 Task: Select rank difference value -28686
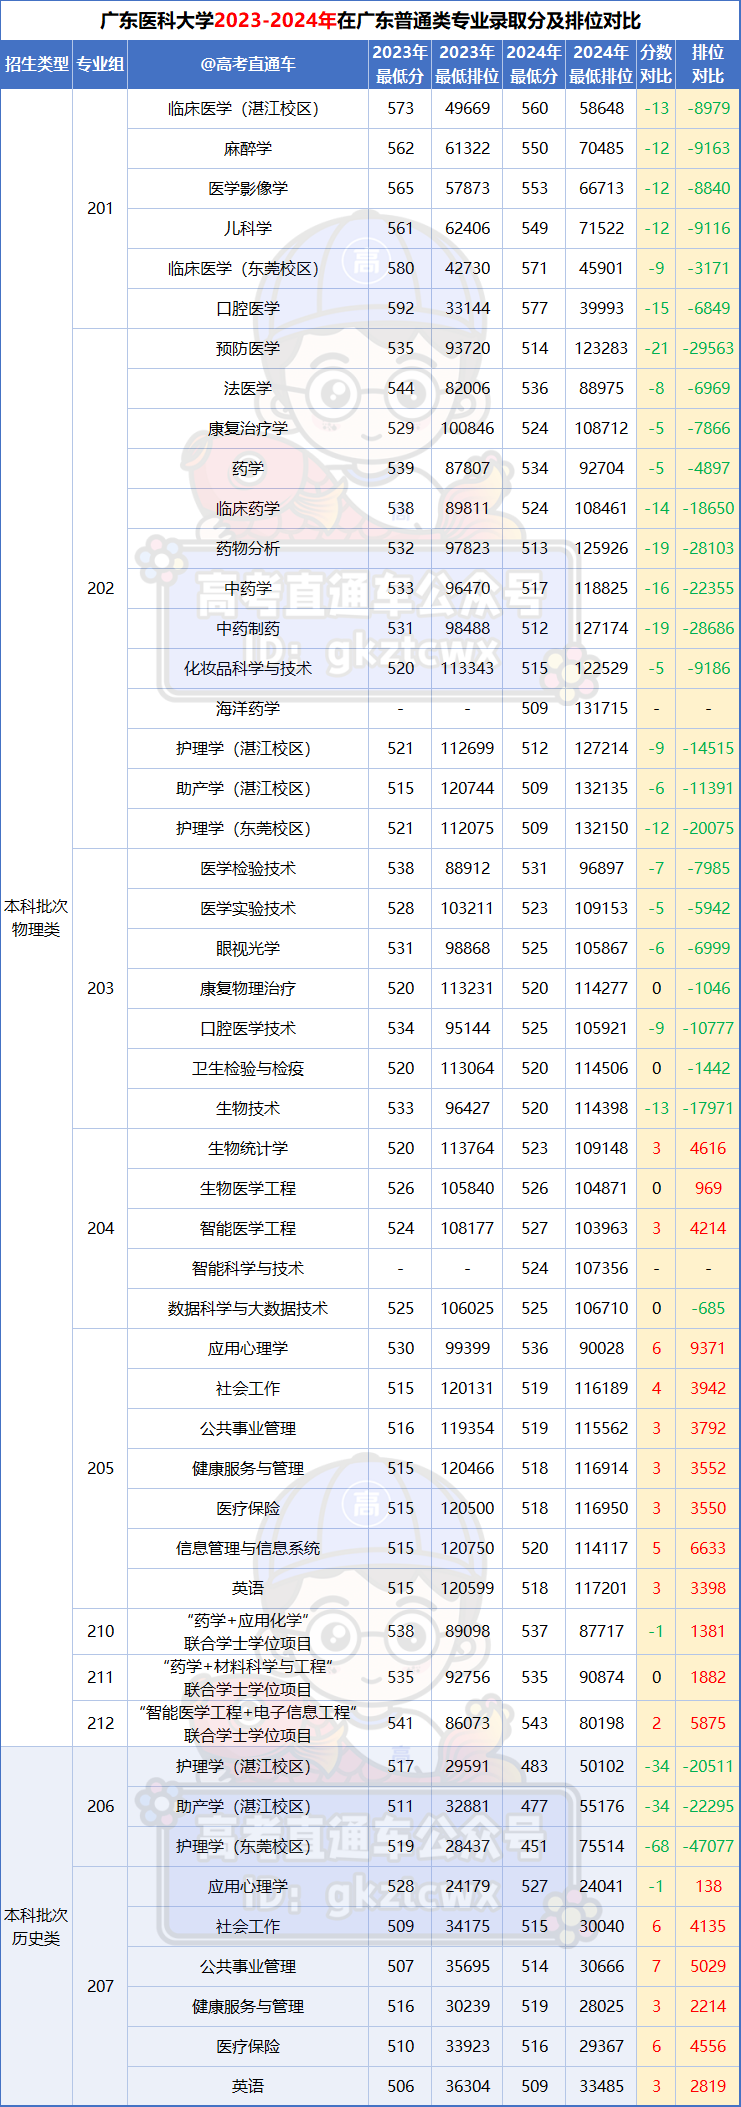click(708, 629)
